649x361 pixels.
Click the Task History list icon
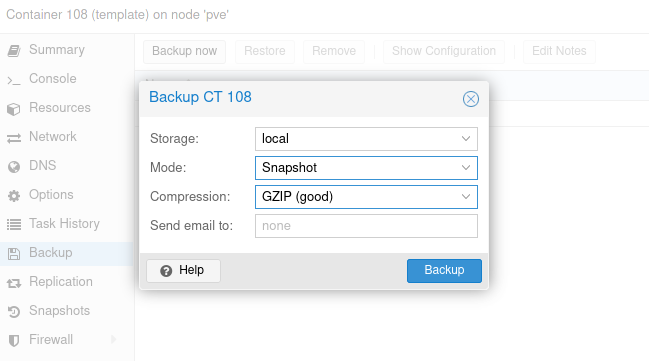[x=14, y=224]
